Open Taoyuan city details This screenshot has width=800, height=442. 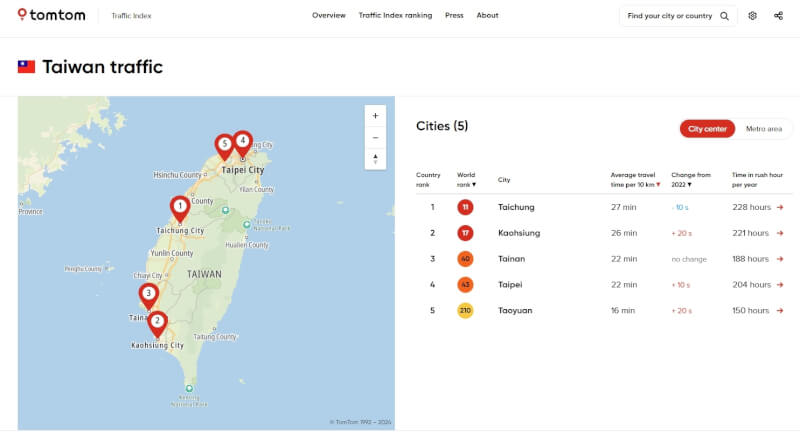(x=515, y=310)
